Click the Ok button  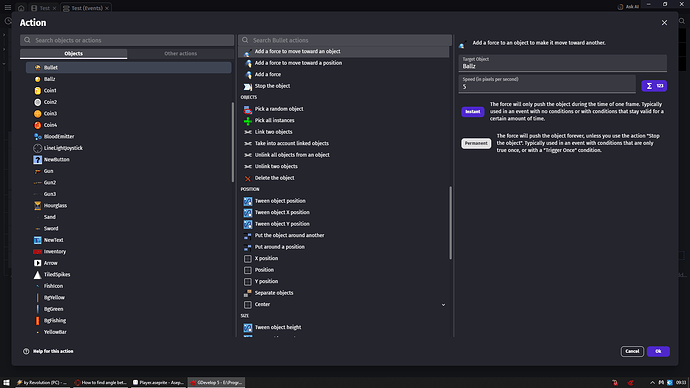(x=658, y=351)
